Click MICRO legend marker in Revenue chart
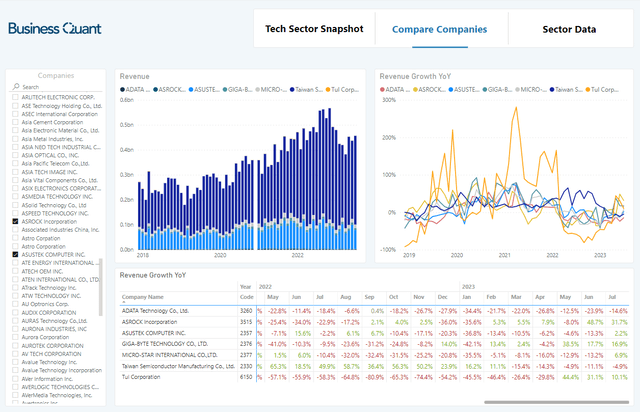Screen dimensions: 640x412 [x=259, y=89]
